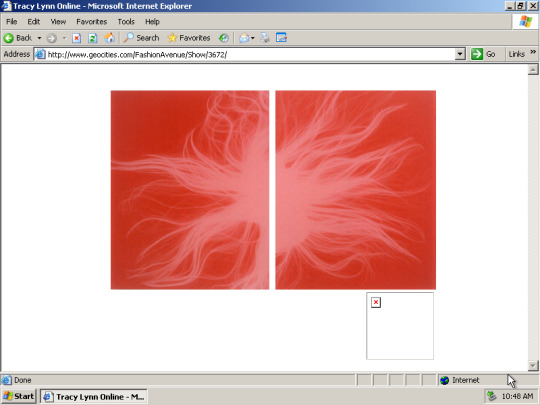Close the Internet Explorer window

[x=532, y=6]
